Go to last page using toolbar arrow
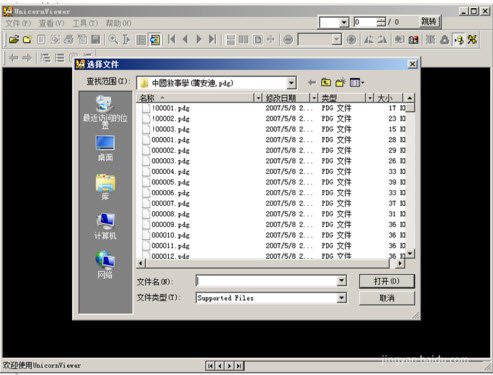Viewport: 493px width, 375px height. pos(212,39)
